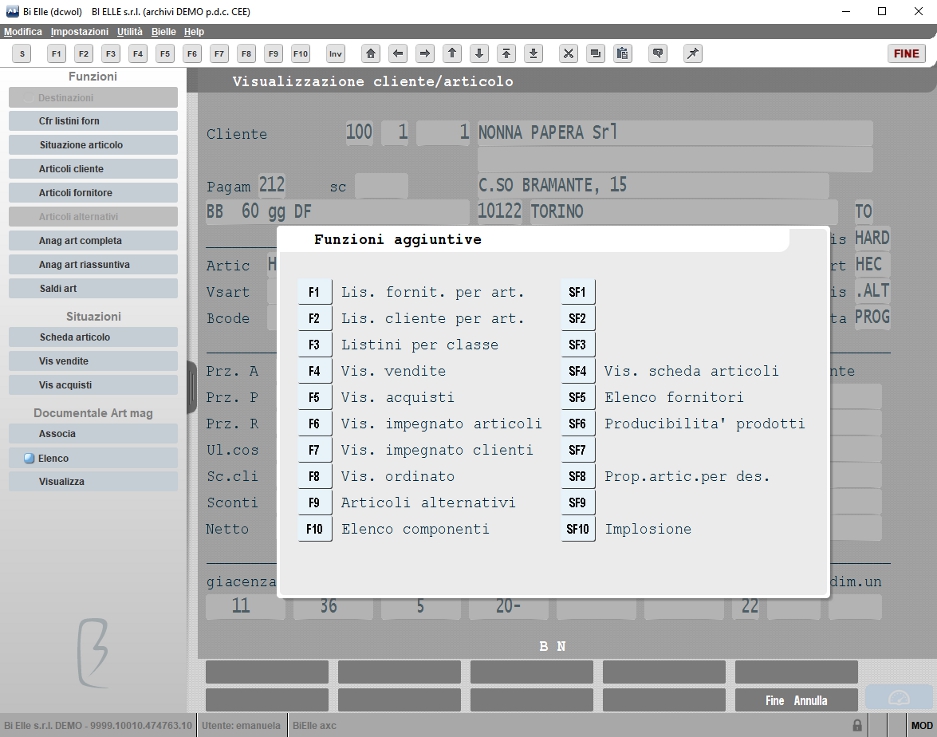
Task: Click the red FINE button
Action: (906, 54)
